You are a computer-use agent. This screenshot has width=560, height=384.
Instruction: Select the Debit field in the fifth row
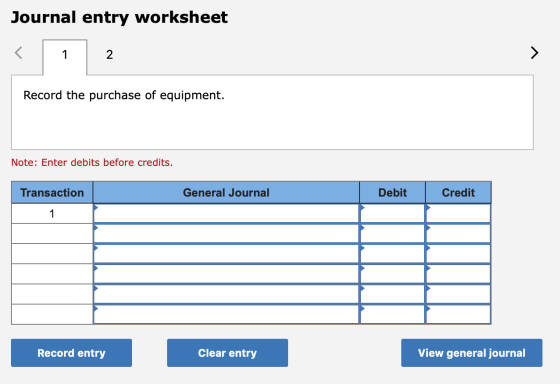tap(392, 294)
